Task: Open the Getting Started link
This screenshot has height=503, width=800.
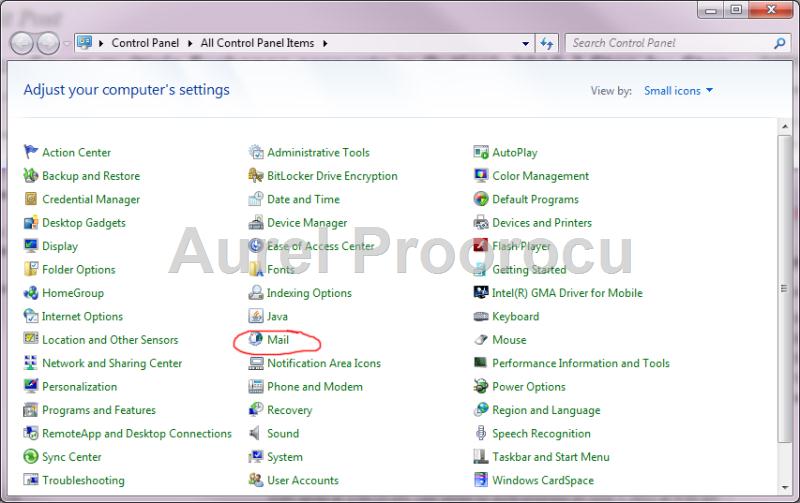Action: pyautogui.click(x=529, y=269)
